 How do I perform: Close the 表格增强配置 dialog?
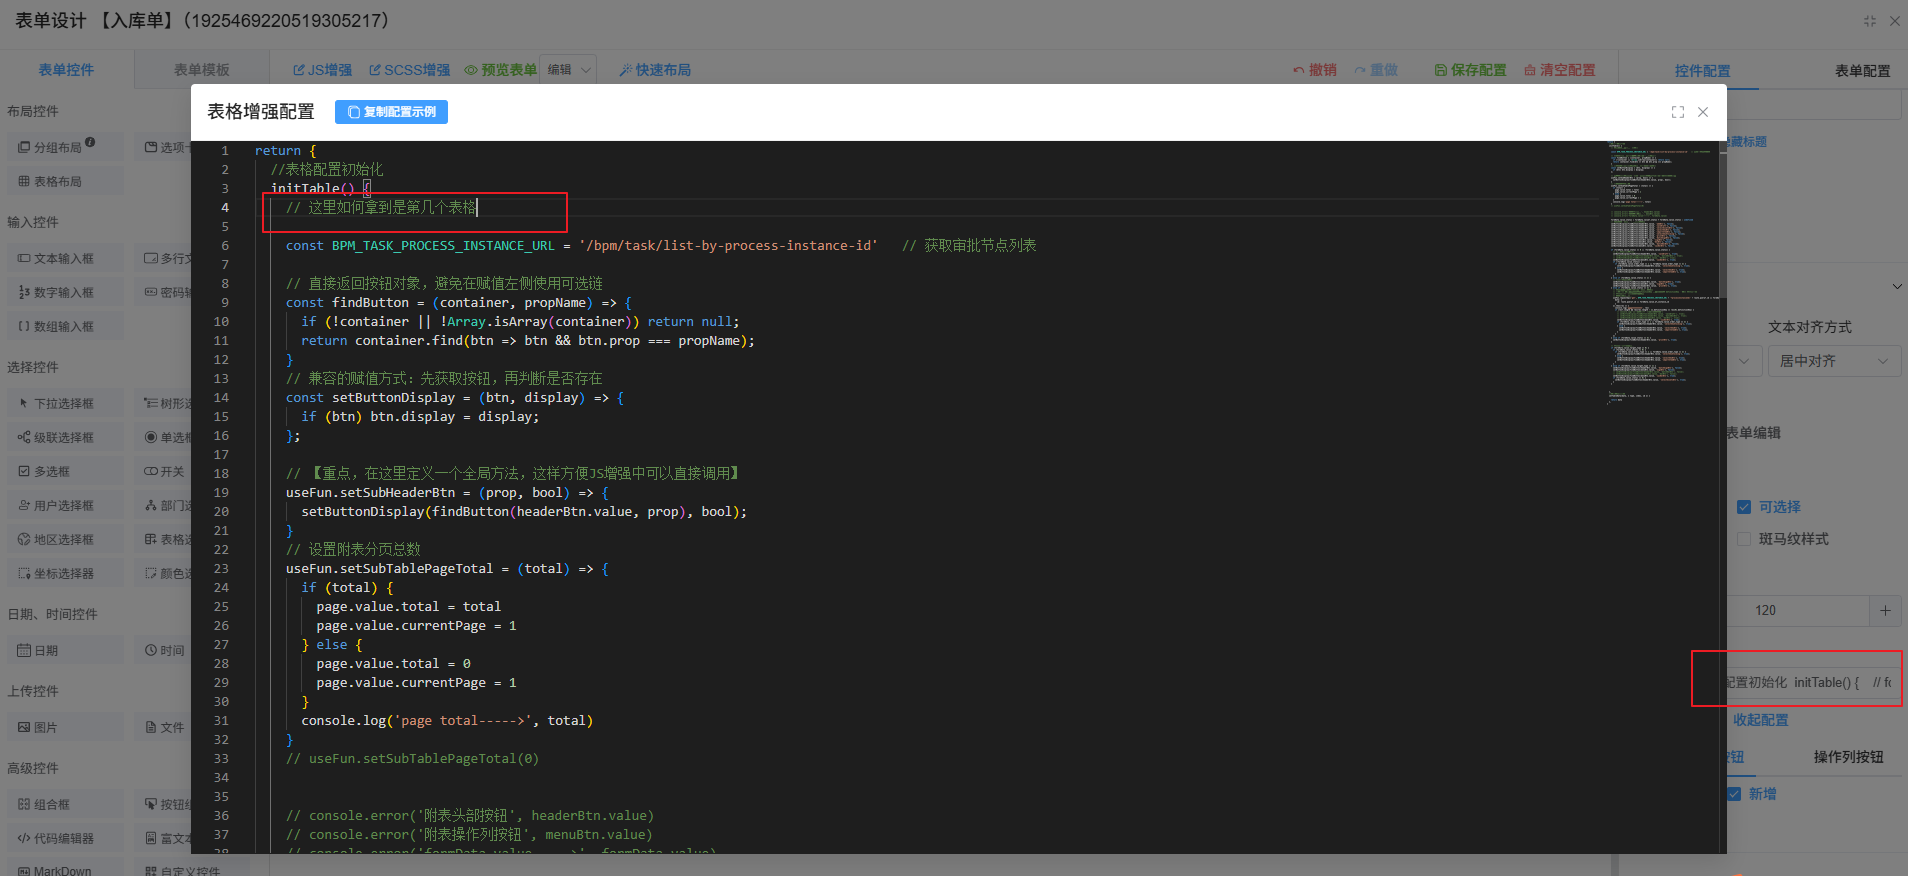1703,112
